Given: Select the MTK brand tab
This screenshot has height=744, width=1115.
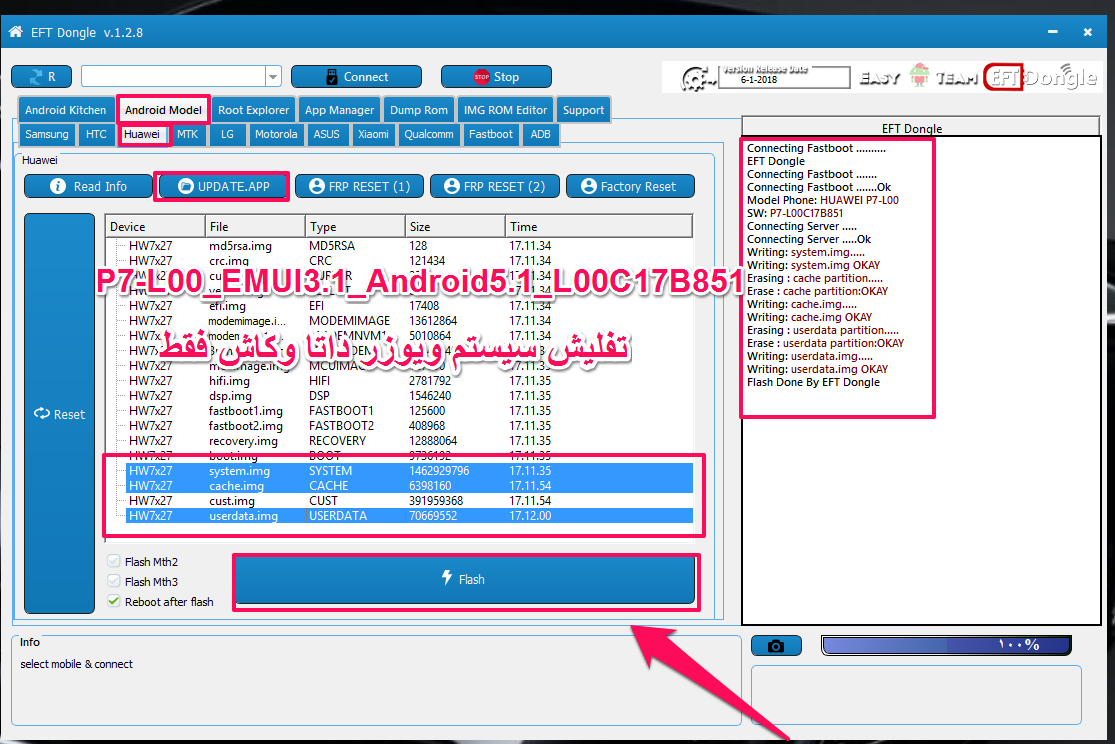Looking at the screenshot, I should [188, 134].
